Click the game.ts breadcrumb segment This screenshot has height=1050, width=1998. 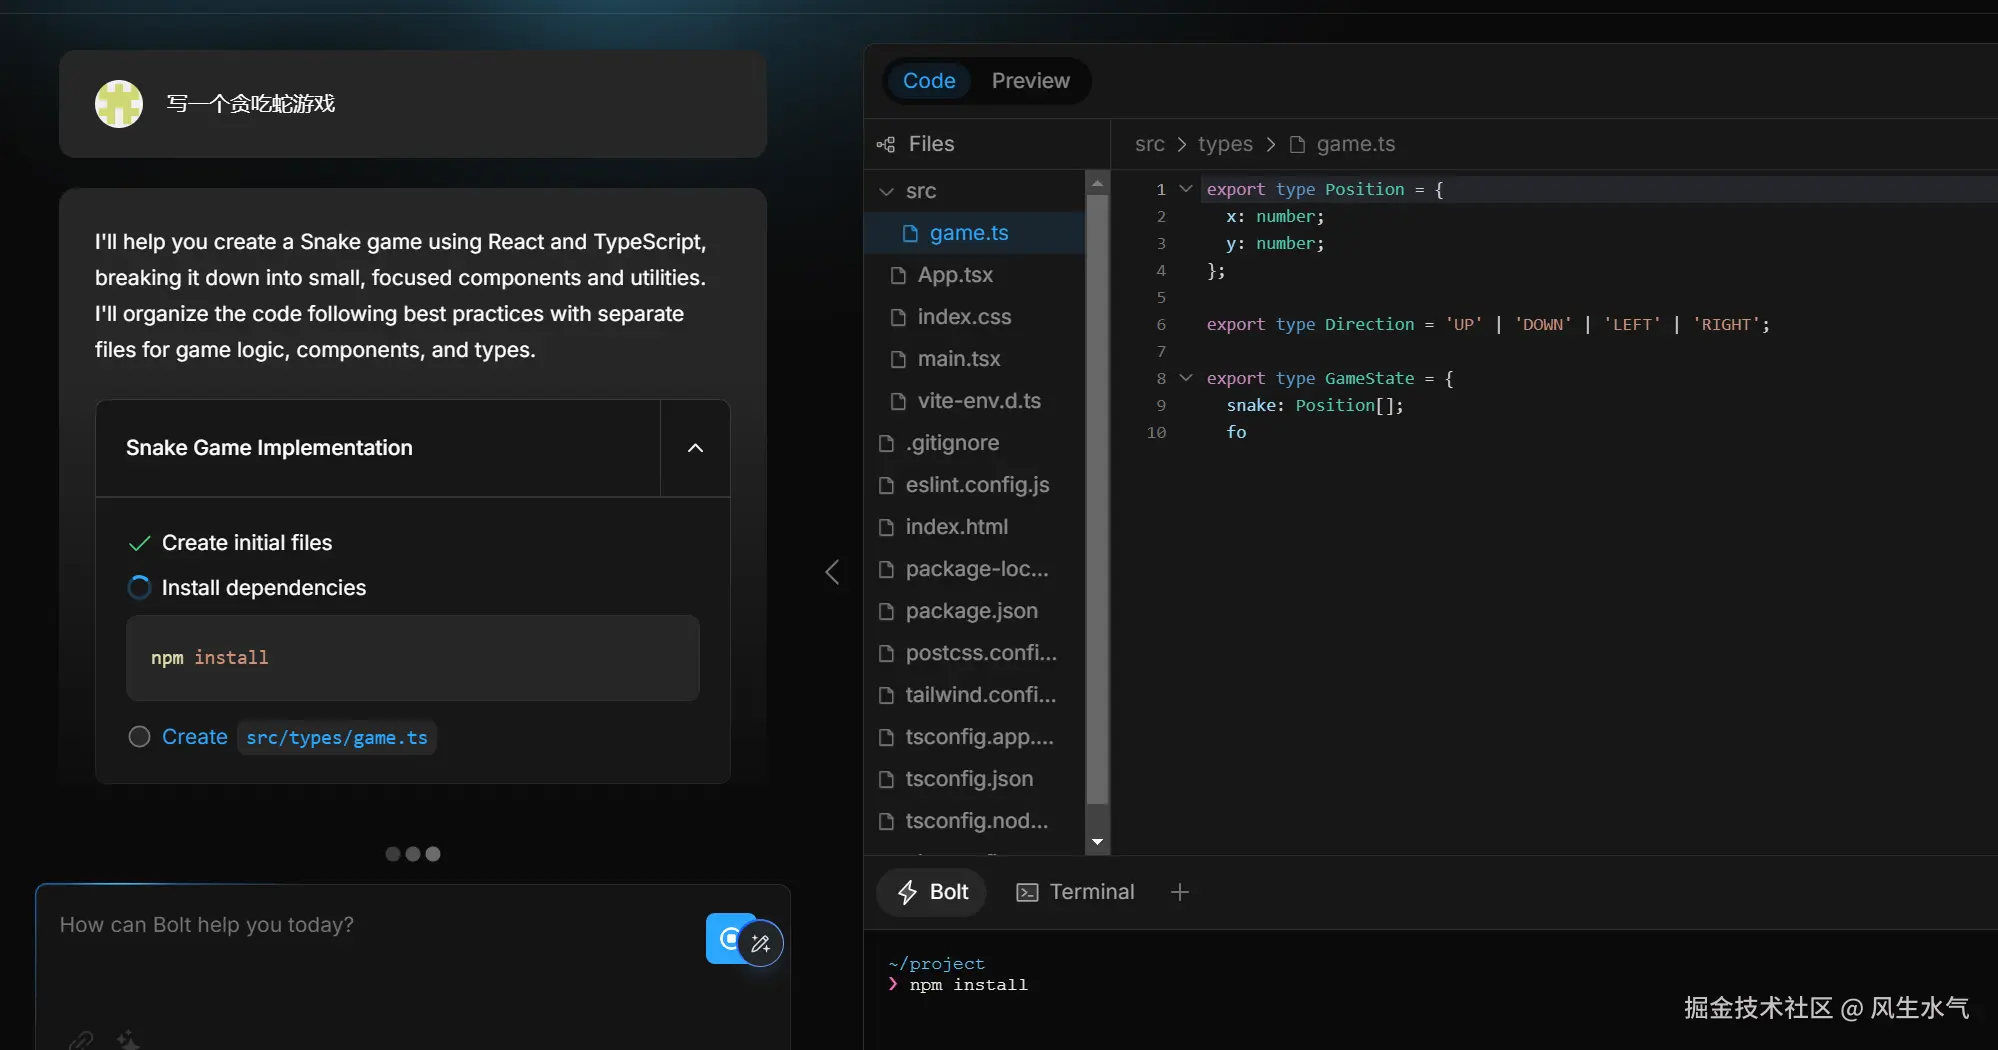coord(1355,144)
